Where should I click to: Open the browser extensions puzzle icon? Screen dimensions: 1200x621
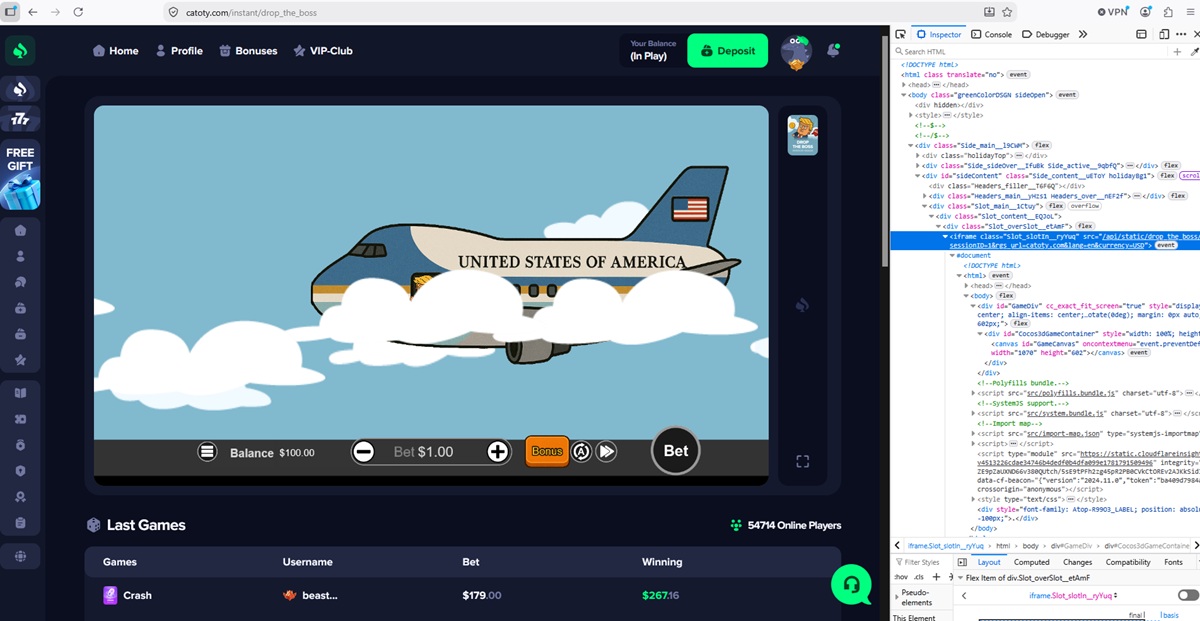pos(1168,12)
